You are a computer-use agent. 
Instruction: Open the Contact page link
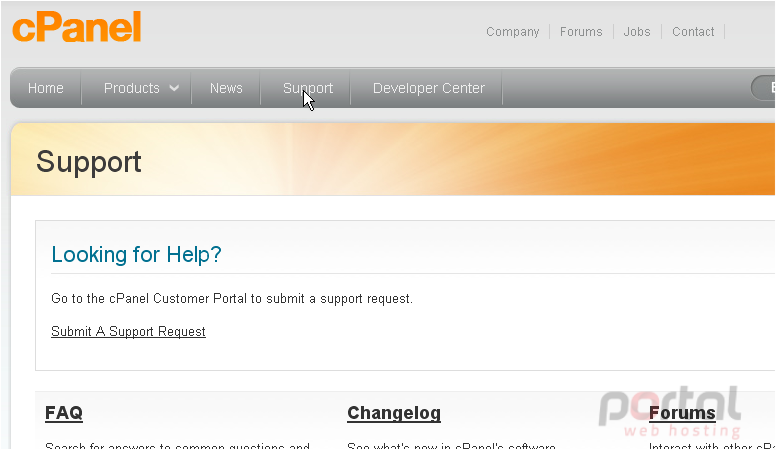[x=693, y=32]
